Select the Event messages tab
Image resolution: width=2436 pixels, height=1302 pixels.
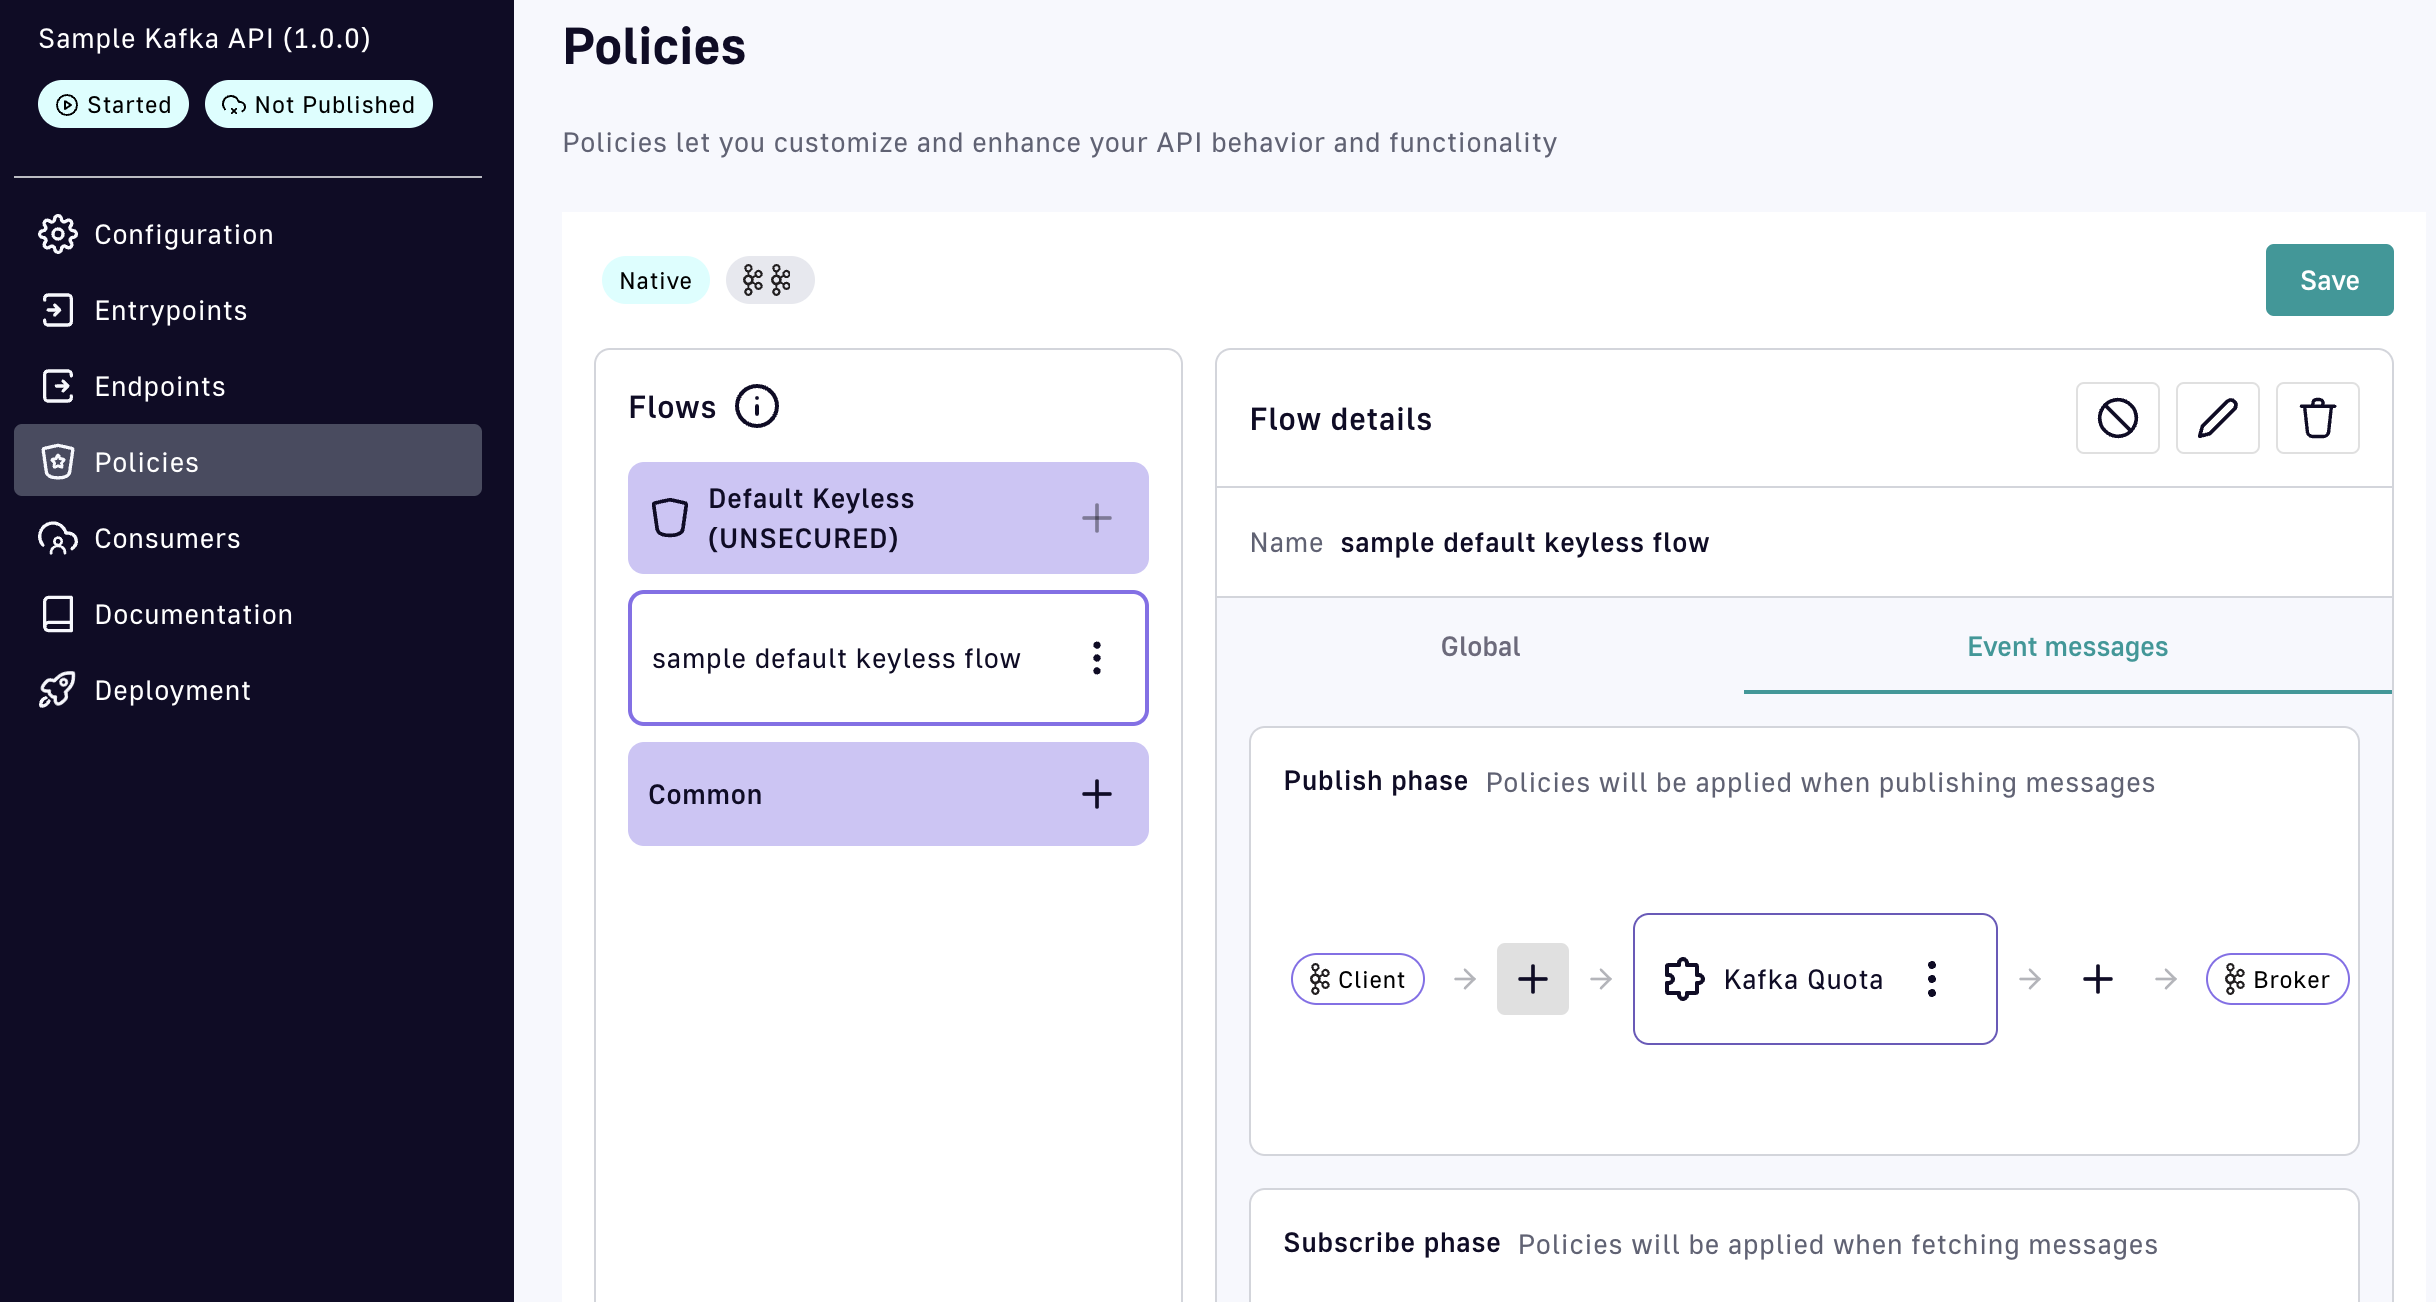[2067, 647]
